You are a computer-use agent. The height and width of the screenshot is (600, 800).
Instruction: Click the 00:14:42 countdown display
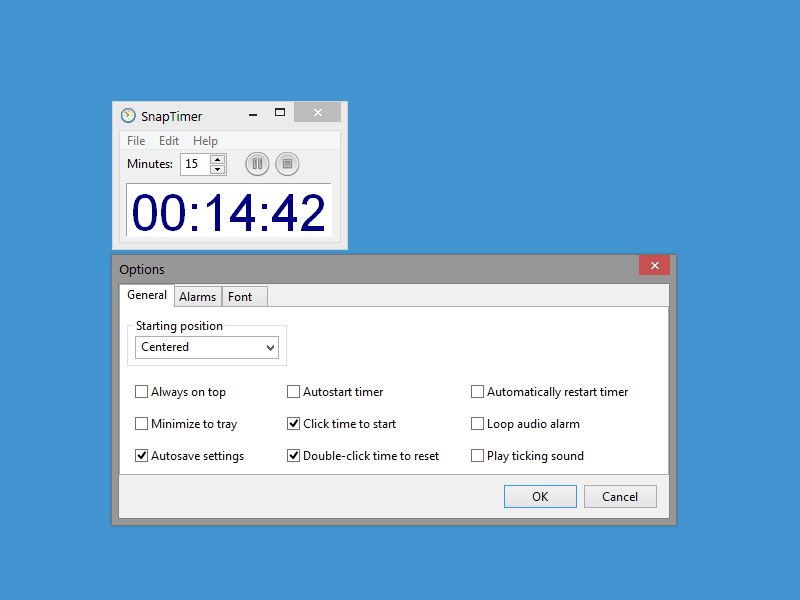[230, 211]
